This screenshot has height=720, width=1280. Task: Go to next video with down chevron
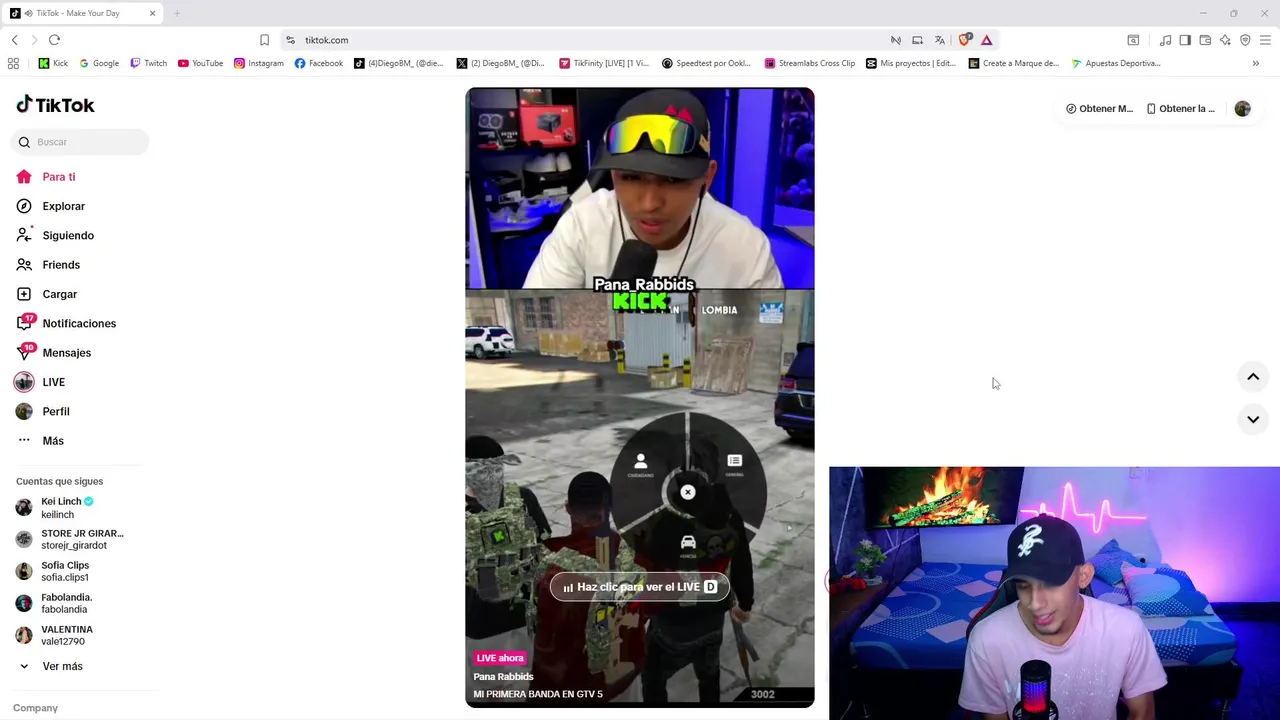[x=1253, y=419]
